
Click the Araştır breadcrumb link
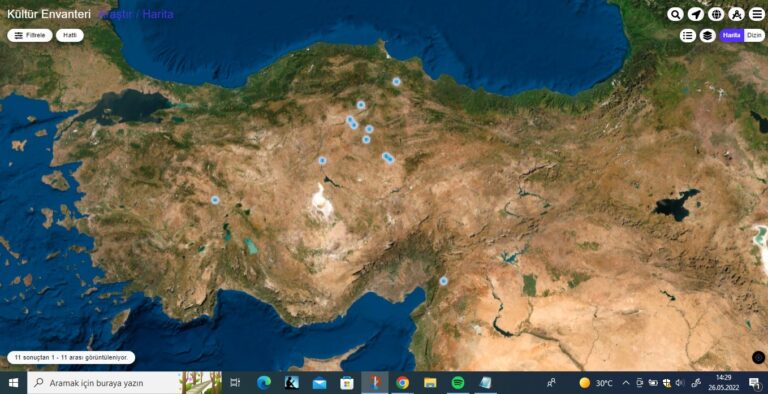click(116, 14)
